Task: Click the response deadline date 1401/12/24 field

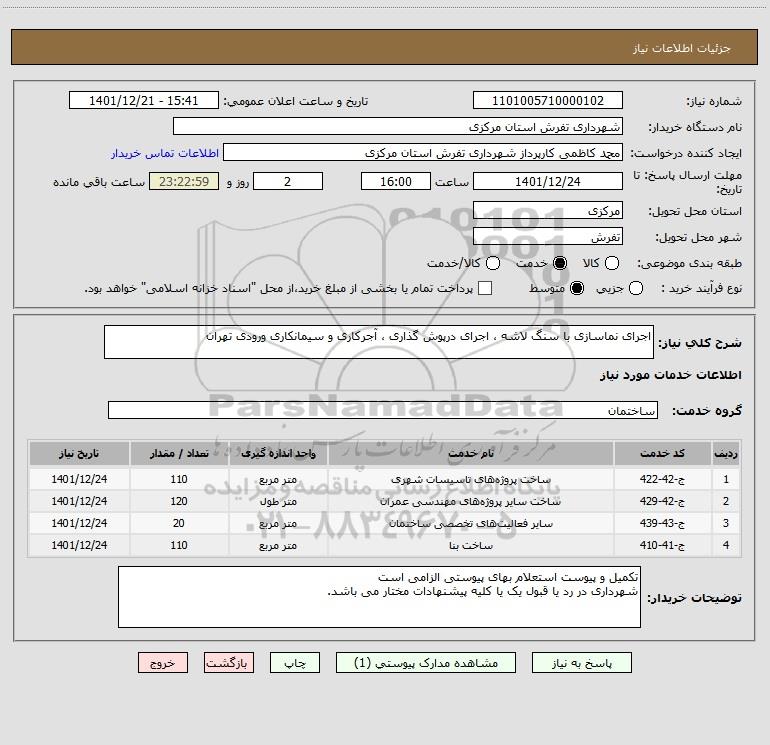Action: (548, 181)
